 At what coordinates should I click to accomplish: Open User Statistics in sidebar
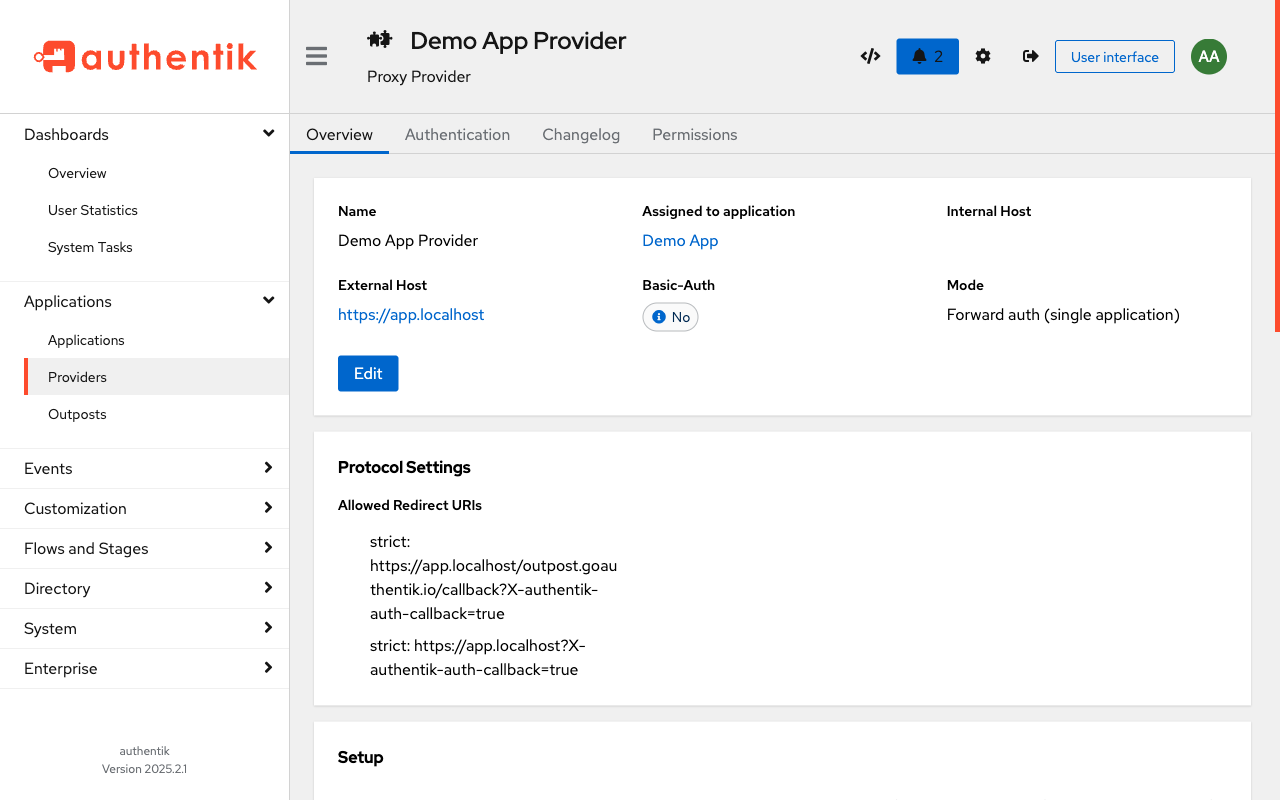coord(156,210)
